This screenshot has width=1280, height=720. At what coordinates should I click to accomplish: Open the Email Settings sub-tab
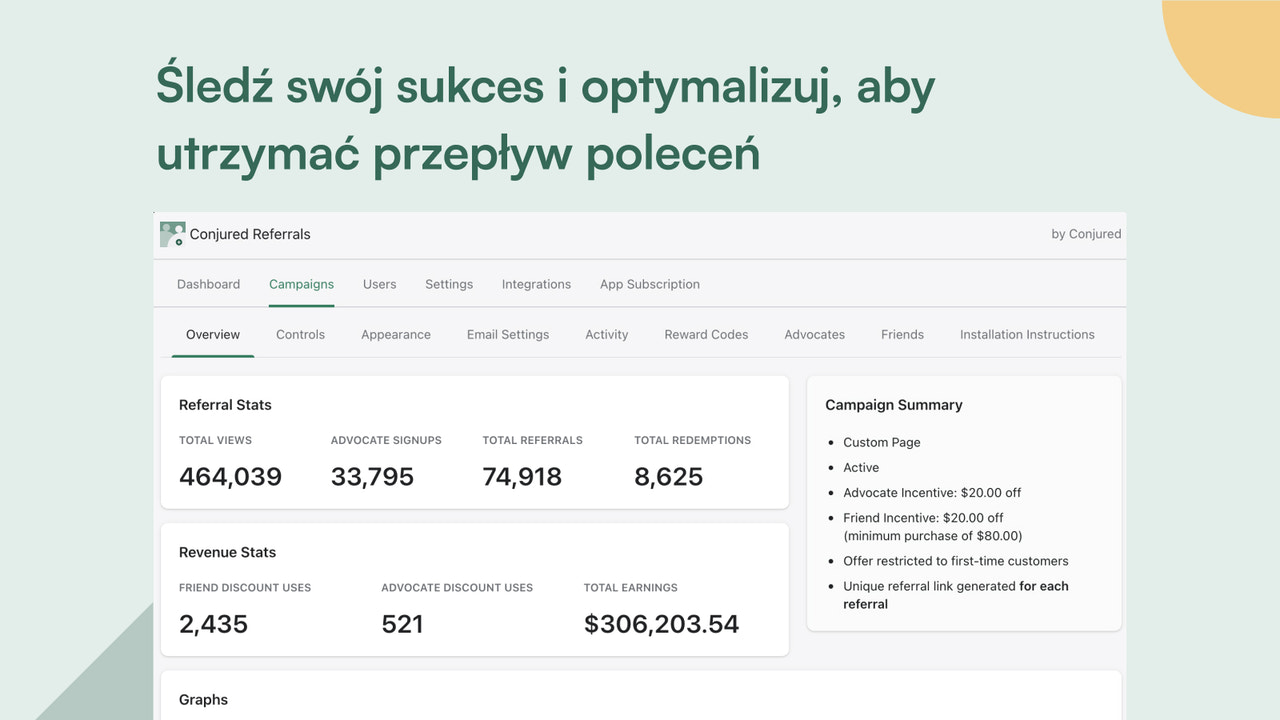(x=508, y=334)
